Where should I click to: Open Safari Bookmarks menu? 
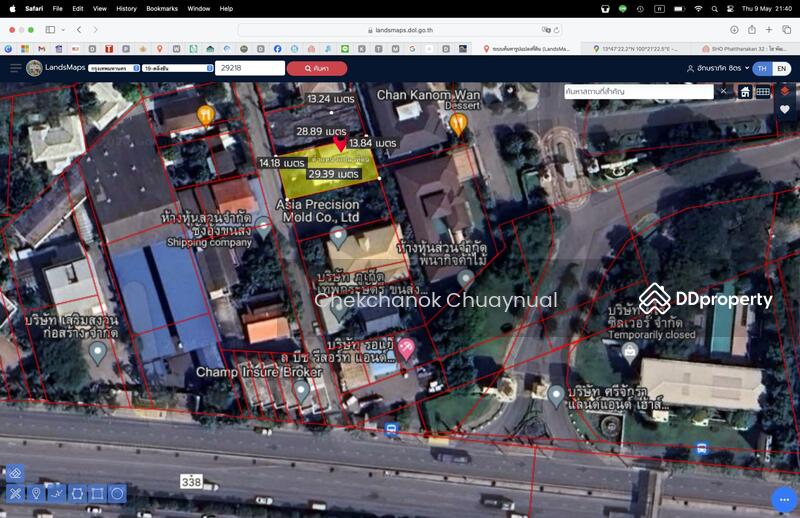162,9
